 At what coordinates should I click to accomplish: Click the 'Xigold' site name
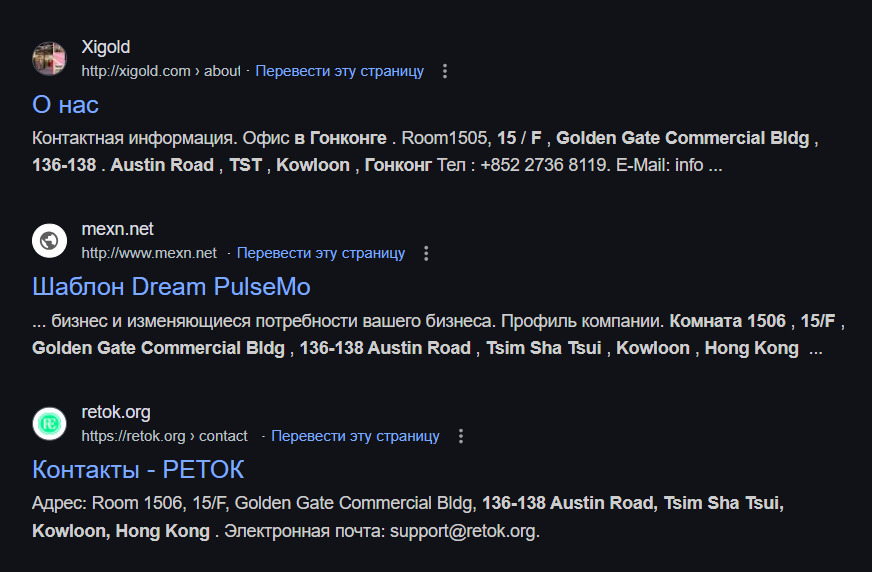pyautogui.click(x=106, y=47)
